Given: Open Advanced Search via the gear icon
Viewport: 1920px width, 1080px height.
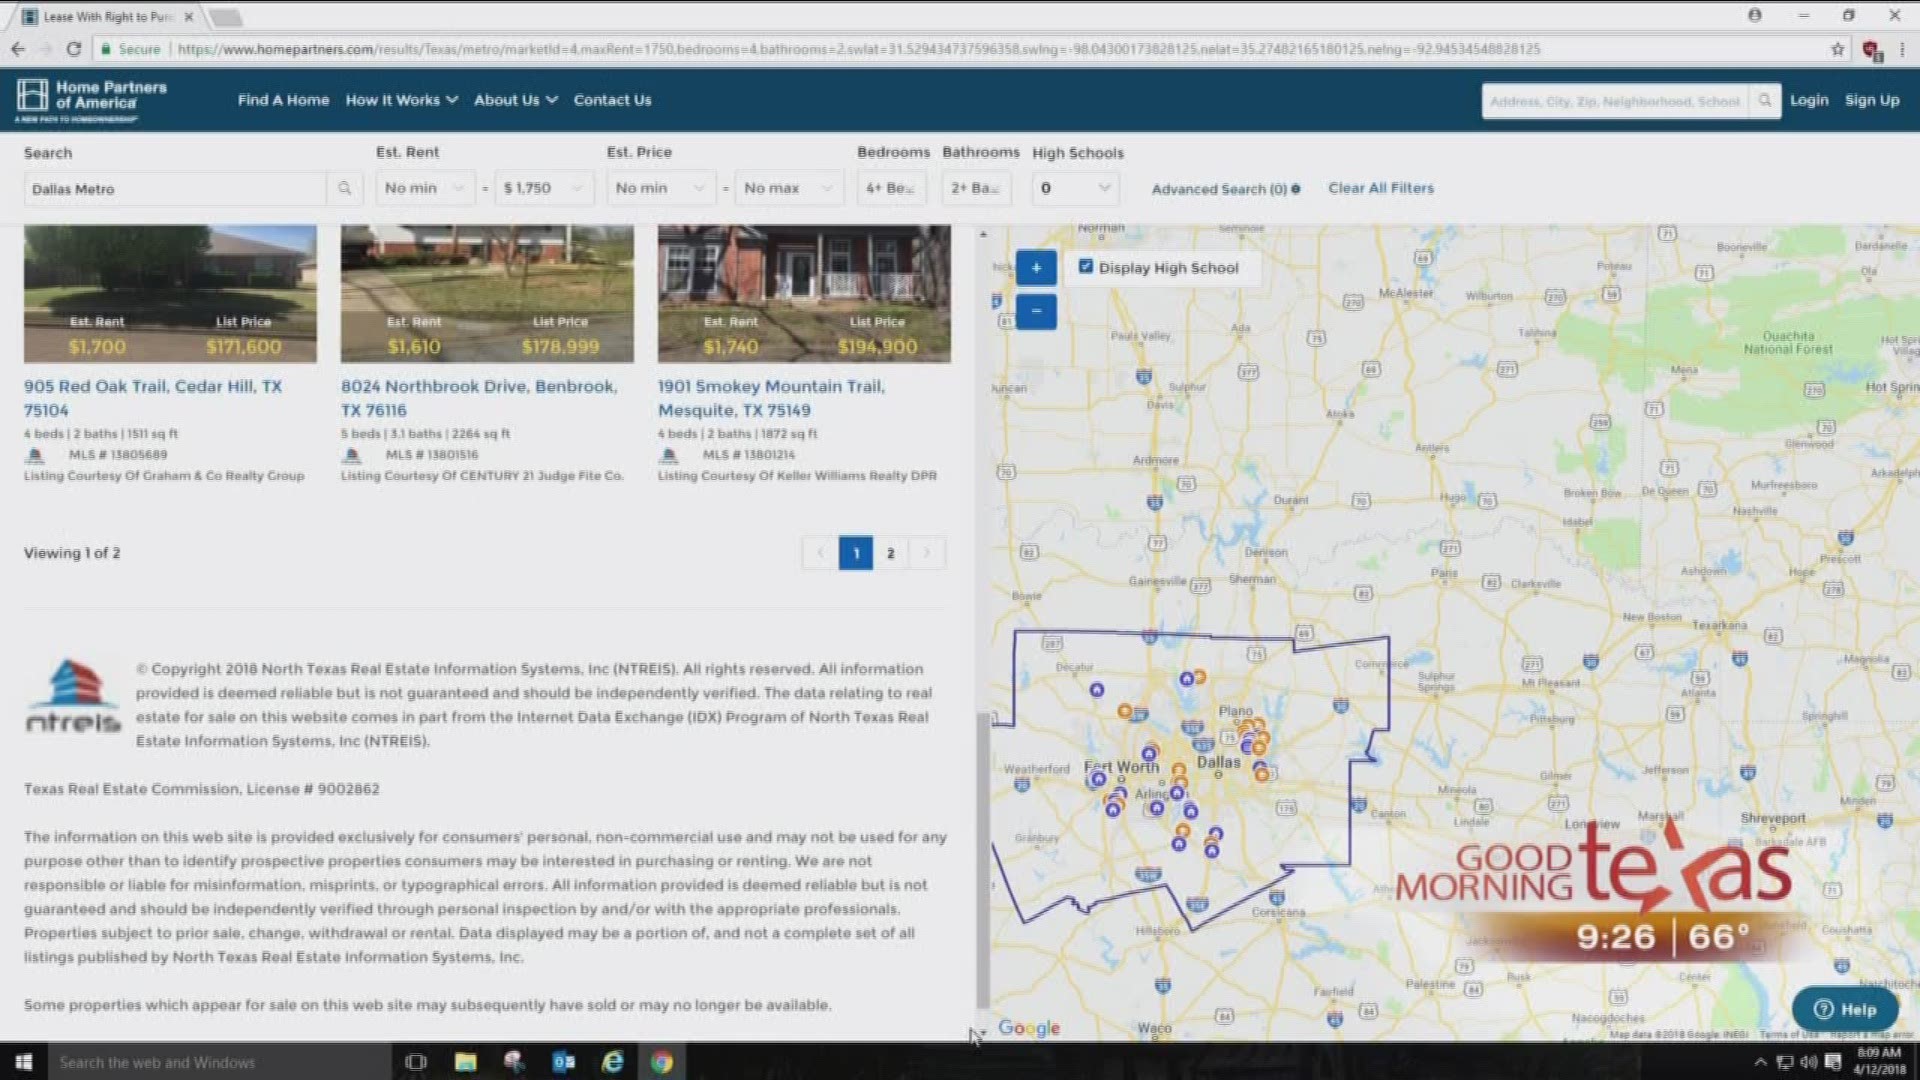Looking at the screenshot, I should coord(1296,189).
